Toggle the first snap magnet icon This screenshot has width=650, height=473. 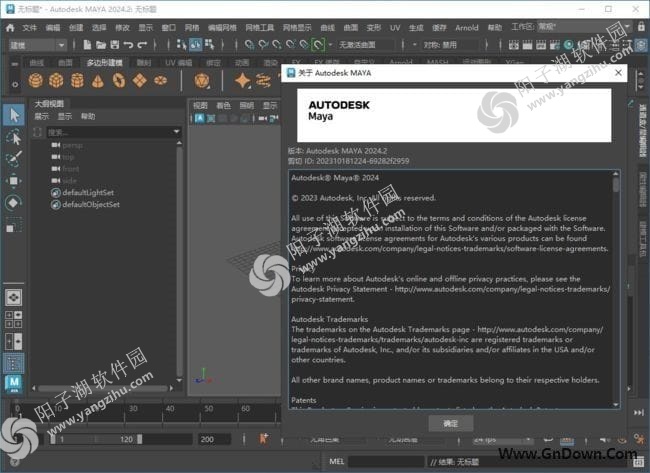[x=249, y=44]
